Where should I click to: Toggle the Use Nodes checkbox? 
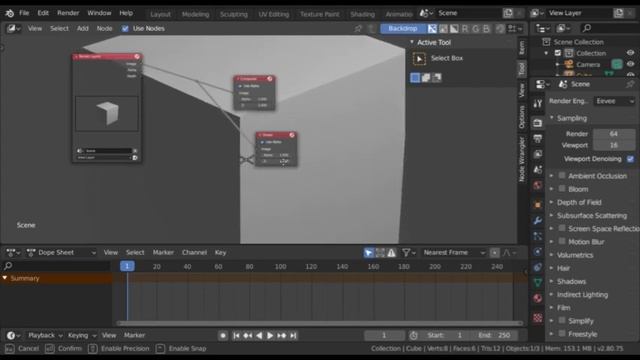(x=125, y=29)
